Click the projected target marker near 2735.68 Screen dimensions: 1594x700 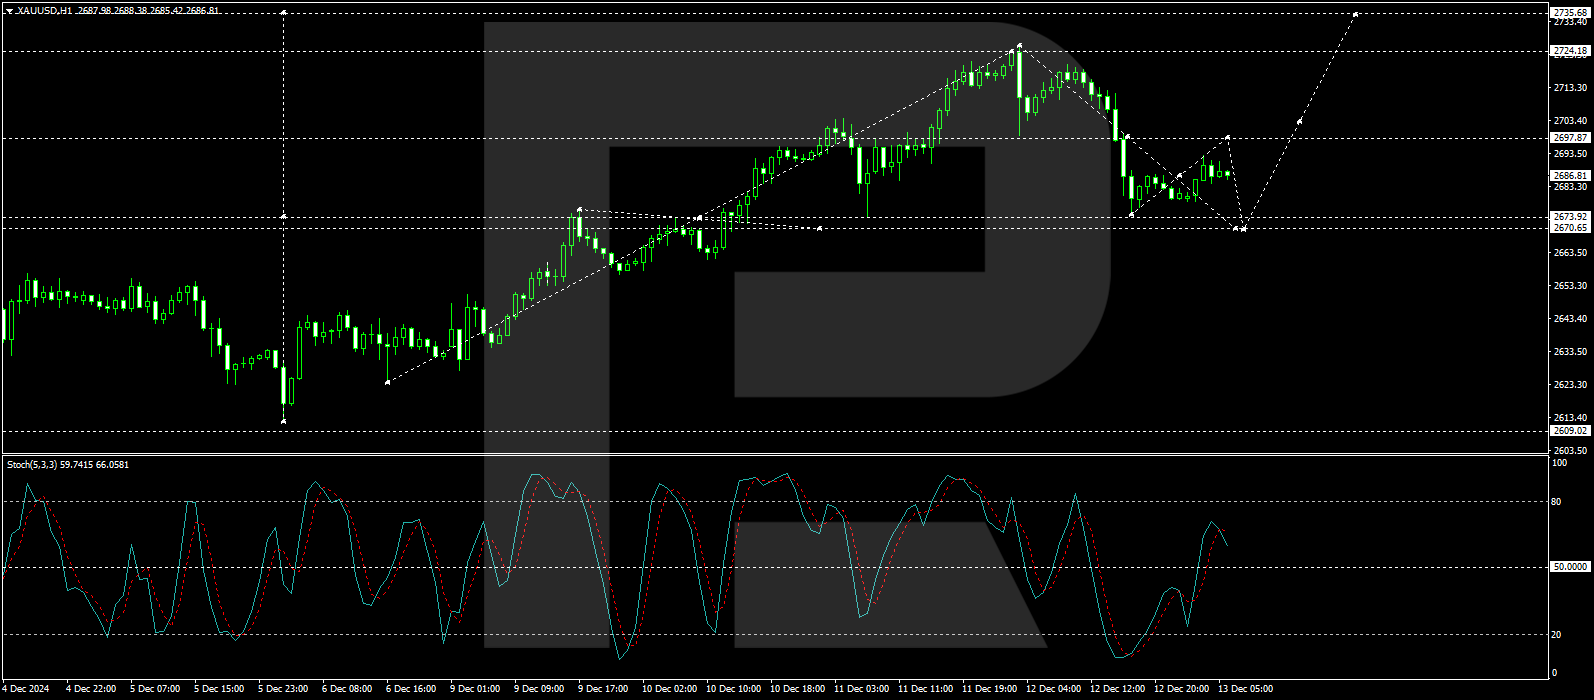[x=1355, y=14]
